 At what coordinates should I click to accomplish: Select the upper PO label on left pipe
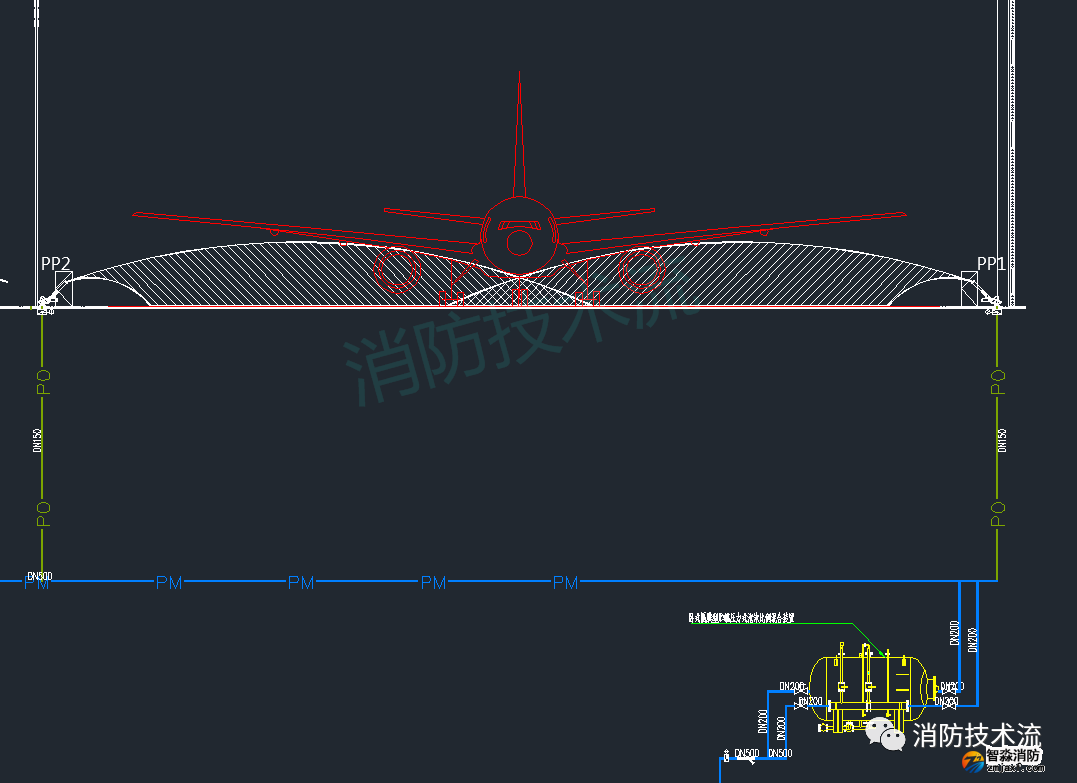43,382
